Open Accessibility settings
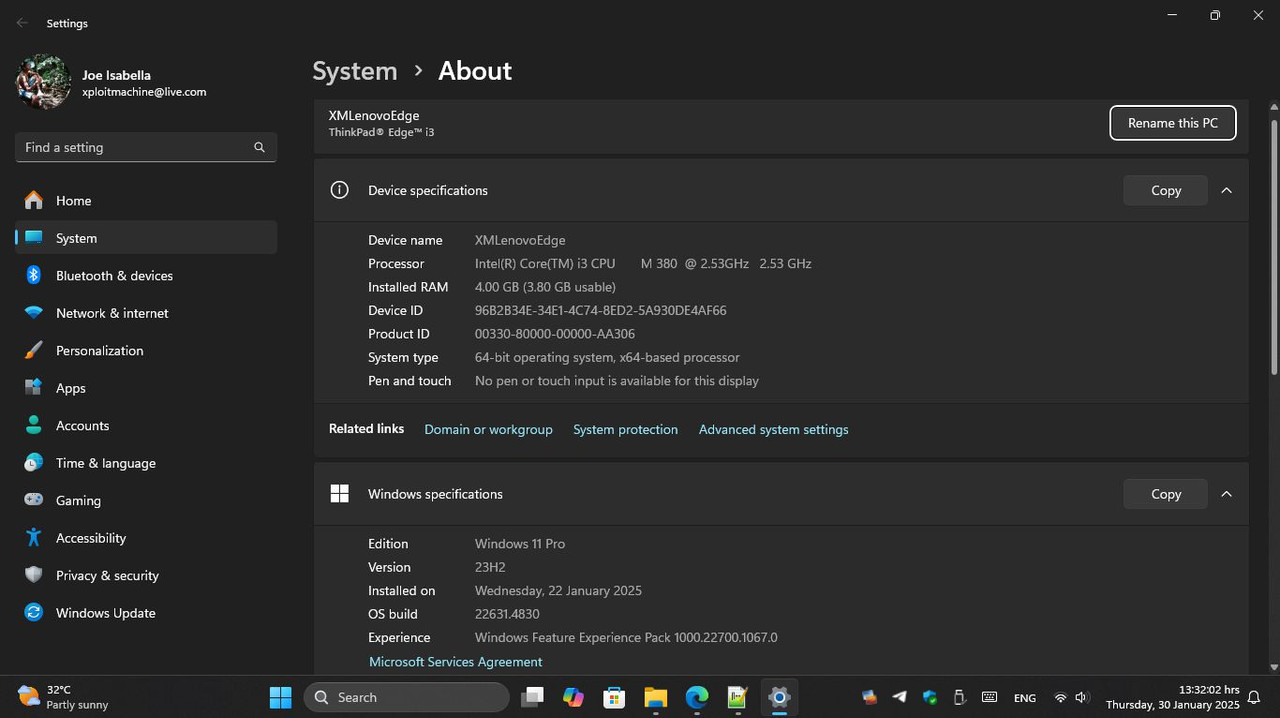The image size is (1280, 718). click(x=90, y=538)
